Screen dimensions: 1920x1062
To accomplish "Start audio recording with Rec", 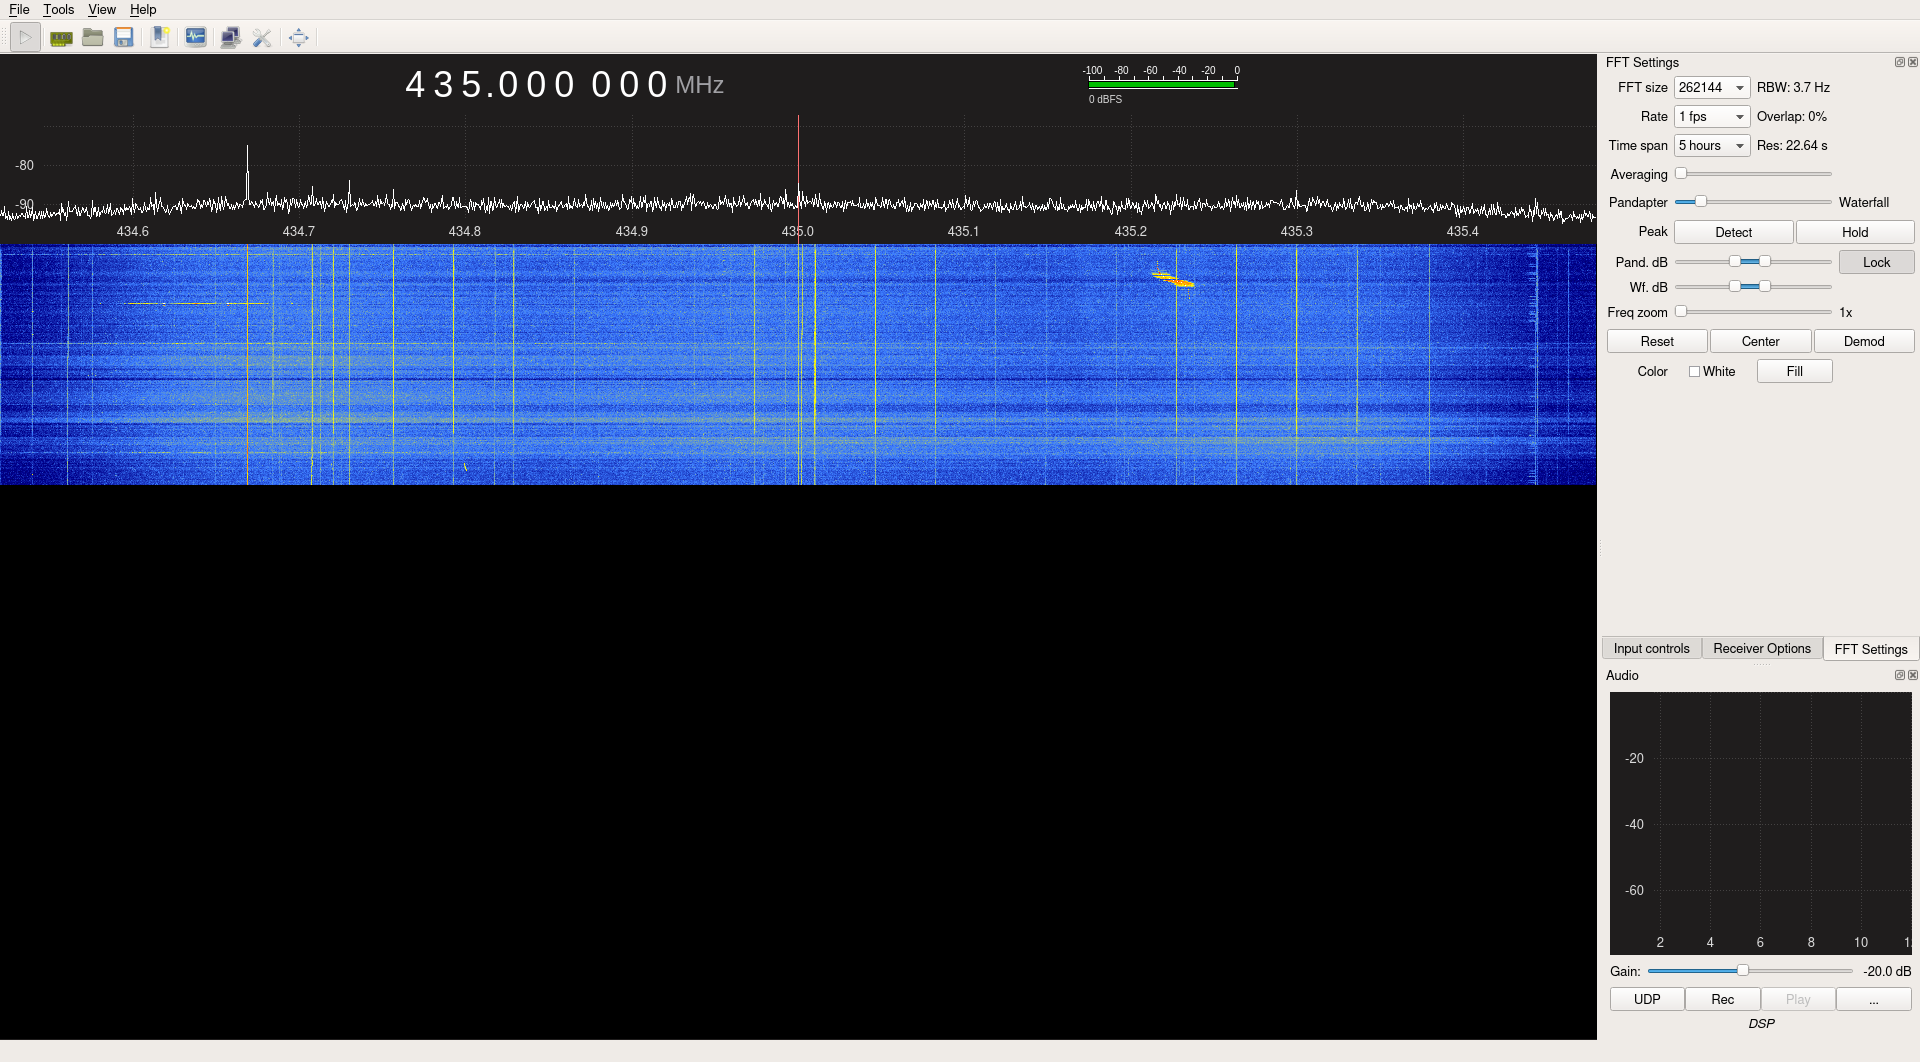I will click(1722, 999).
